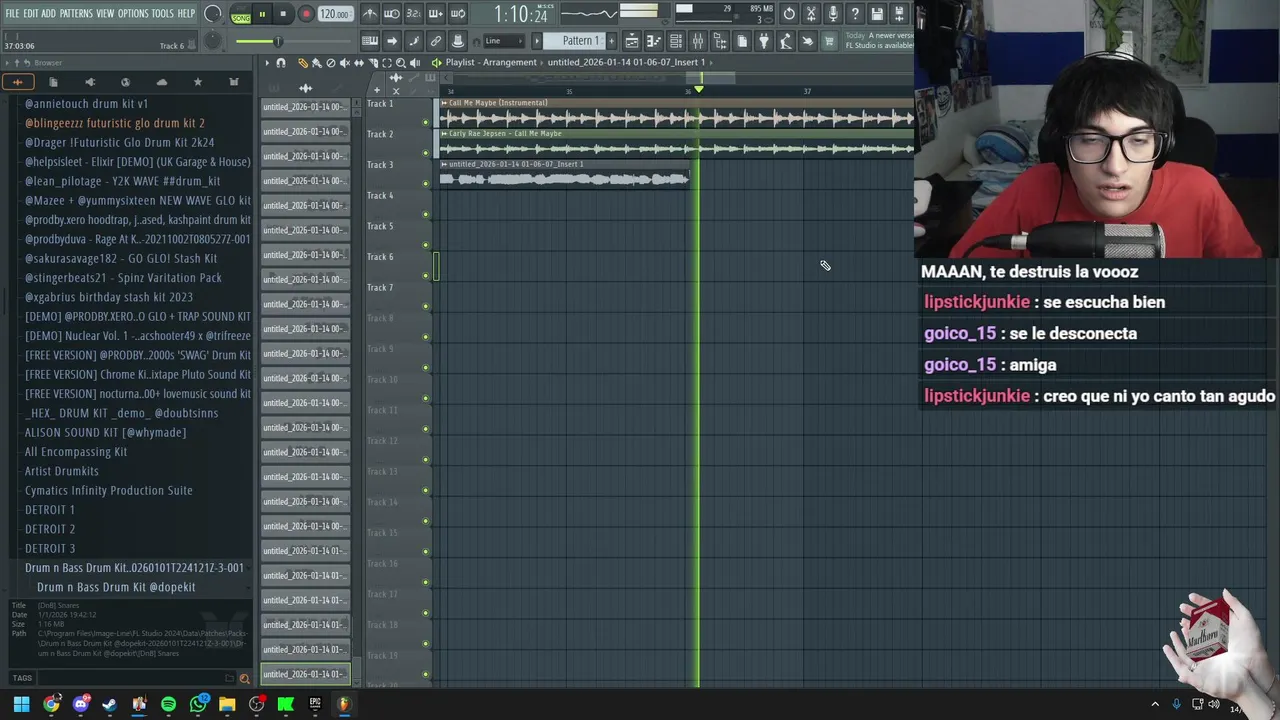Toggle overdub/blend recording icon
Screen dimensions: 1280x720
click(x=436, y=14)
